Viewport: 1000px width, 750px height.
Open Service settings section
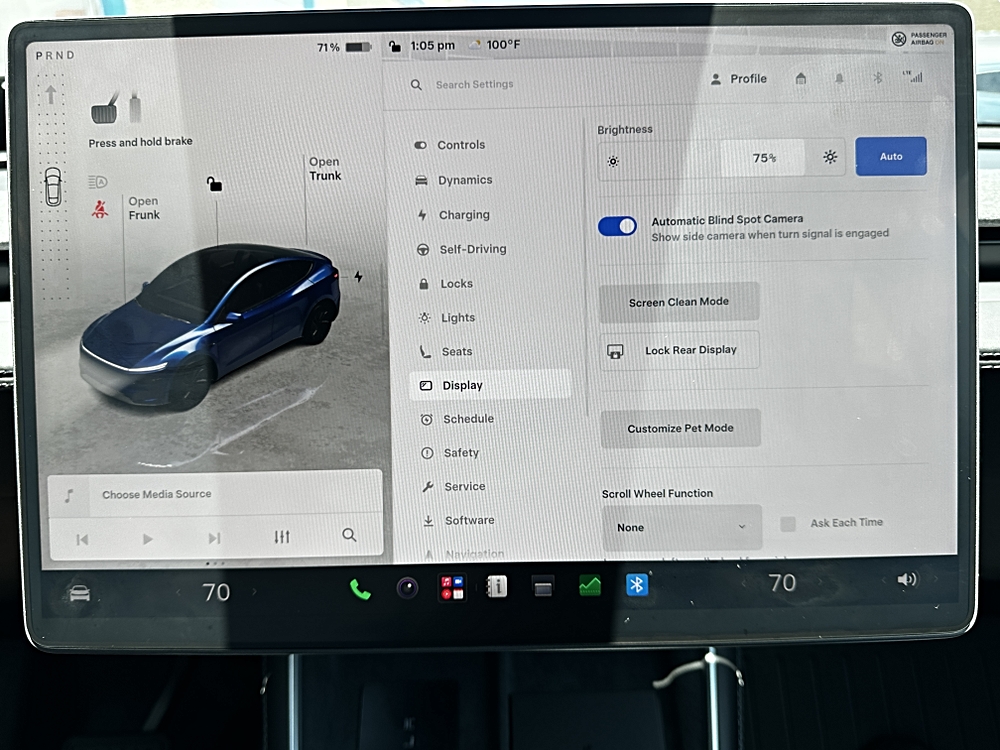(x=453, y=487)
